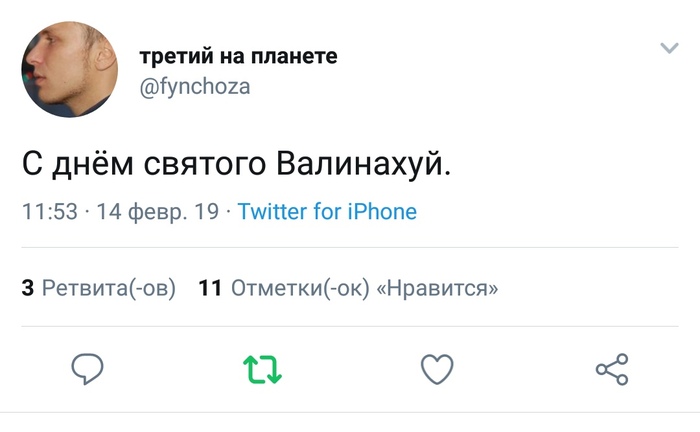
Task: Like the tweet with the heart icon
Action: coord(437,369)
